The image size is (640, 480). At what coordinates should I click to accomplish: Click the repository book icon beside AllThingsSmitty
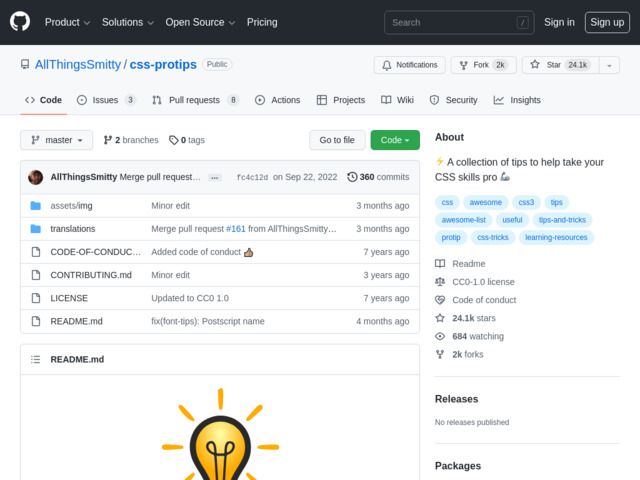(x=25, y=64)
